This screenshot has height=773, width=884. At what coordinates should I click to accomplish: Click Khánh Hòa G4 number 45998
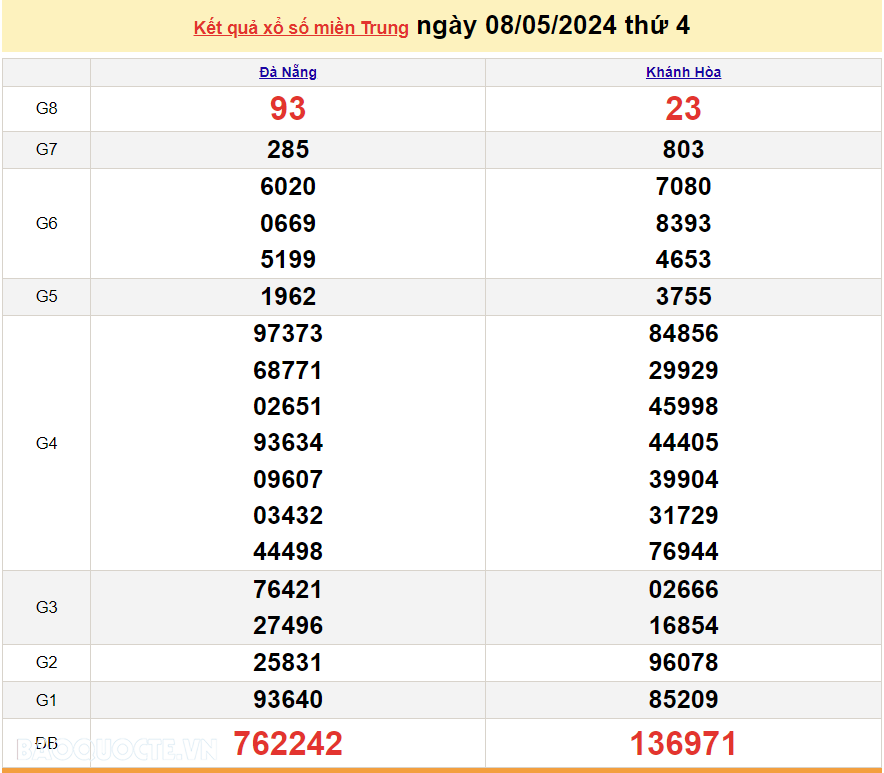coord(683,407)
